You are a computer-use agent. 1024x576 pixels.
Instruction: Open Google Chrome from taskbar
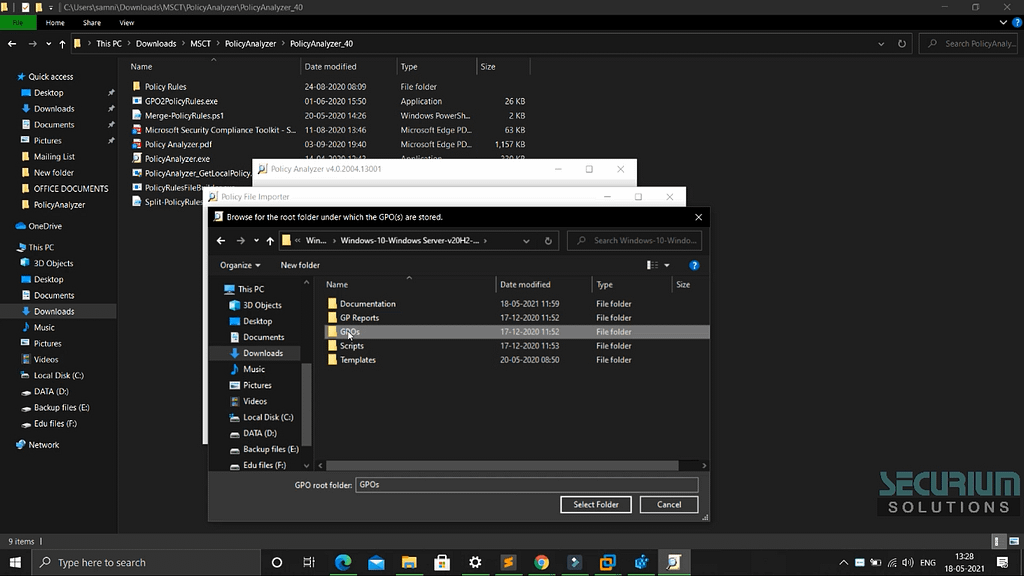point(541,562)
